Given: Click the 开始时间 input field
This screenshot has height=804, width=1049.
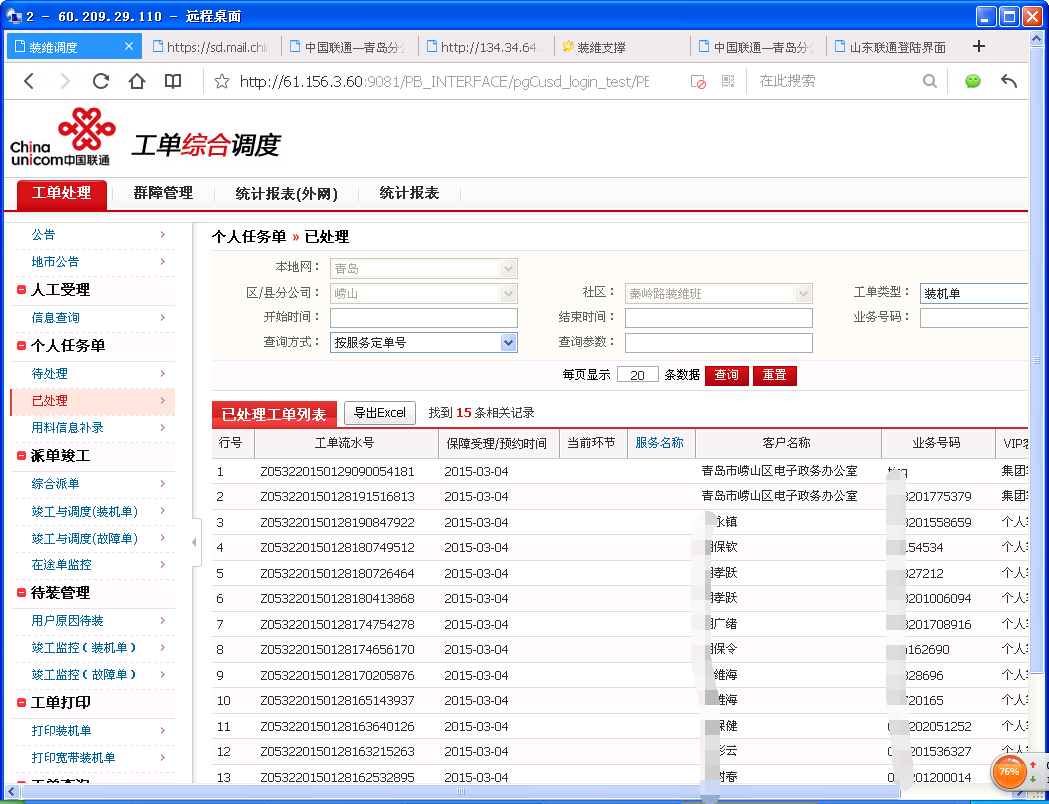Looking at the screenshot, I should (423, 318).
